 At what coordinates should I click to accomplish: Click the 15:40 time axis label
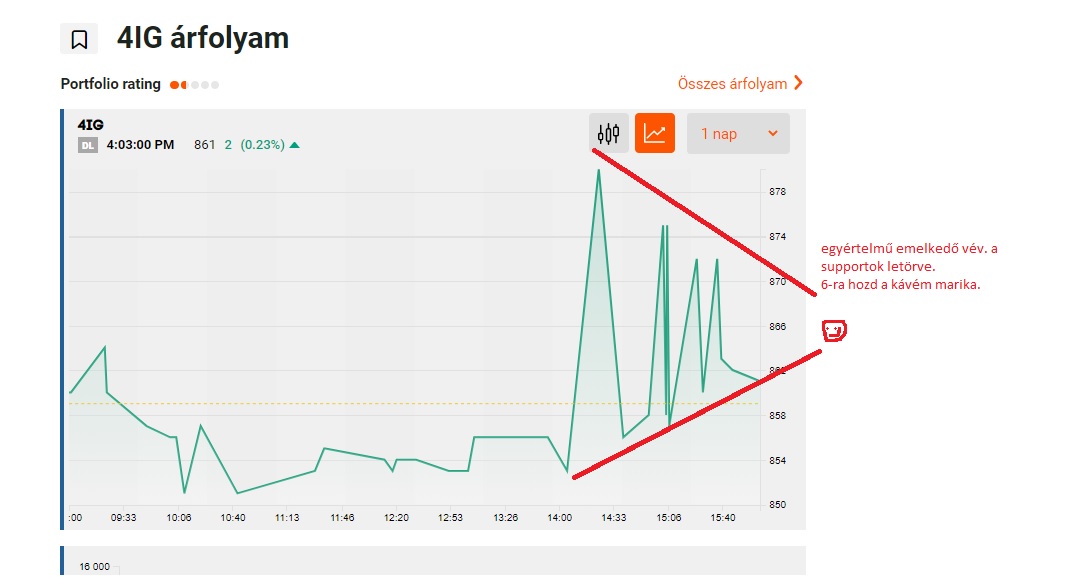pyautogui.click(x=722, y=518)
